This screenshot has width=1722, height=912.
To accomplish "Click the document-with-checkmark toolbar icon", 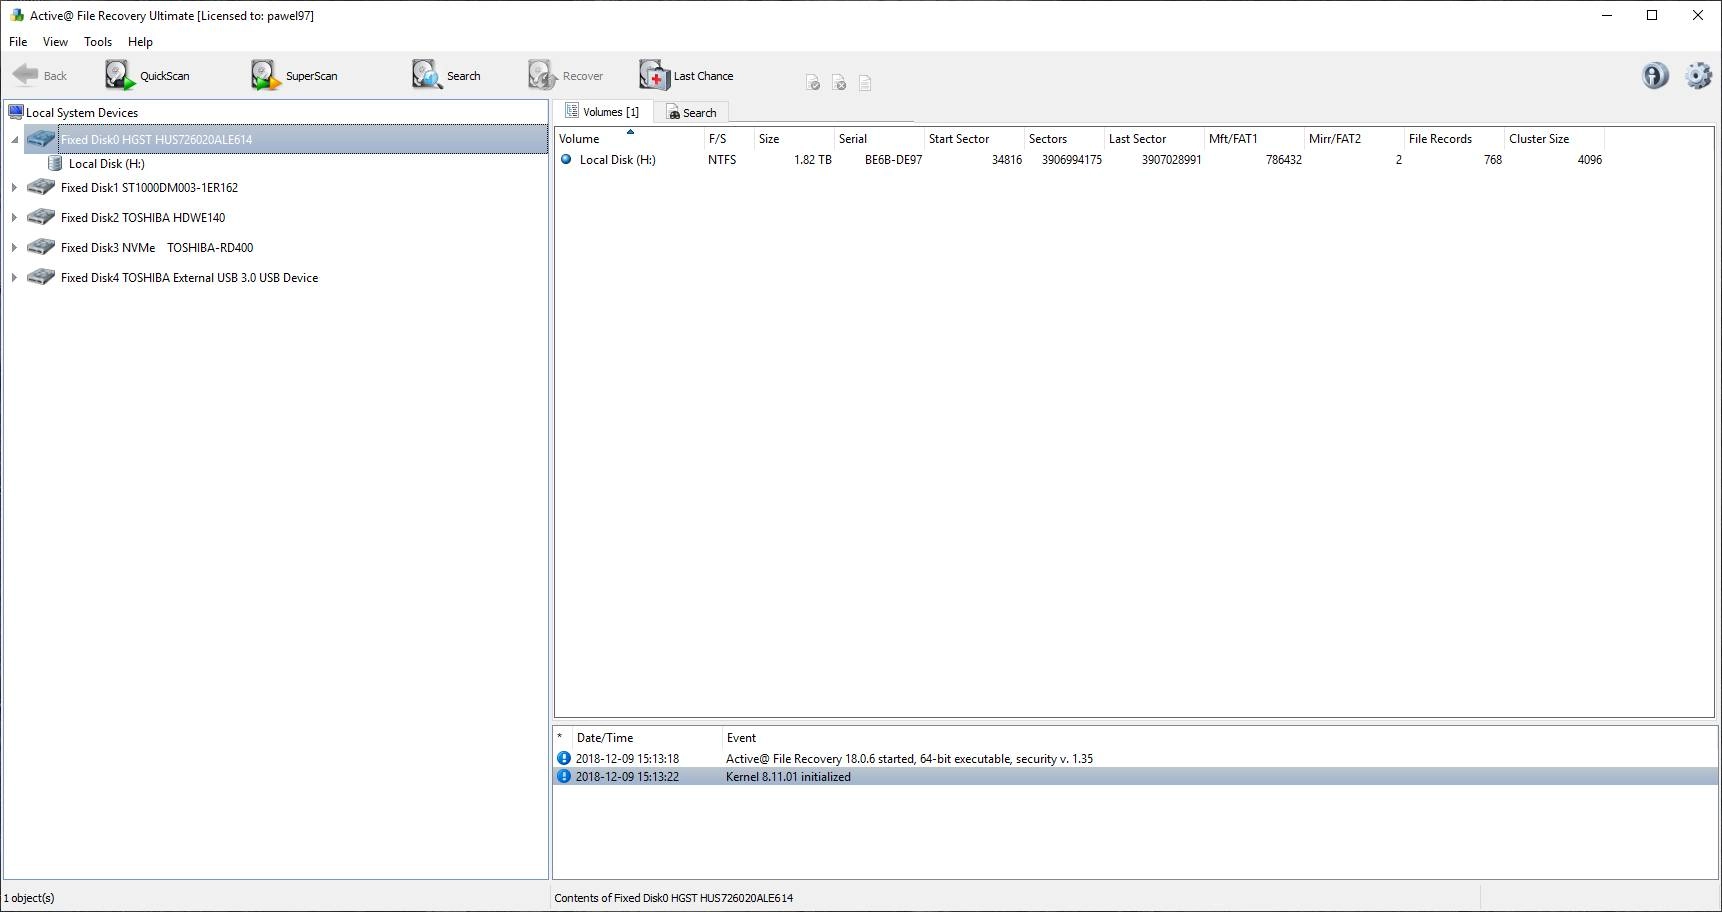I will tap(813, 83).
